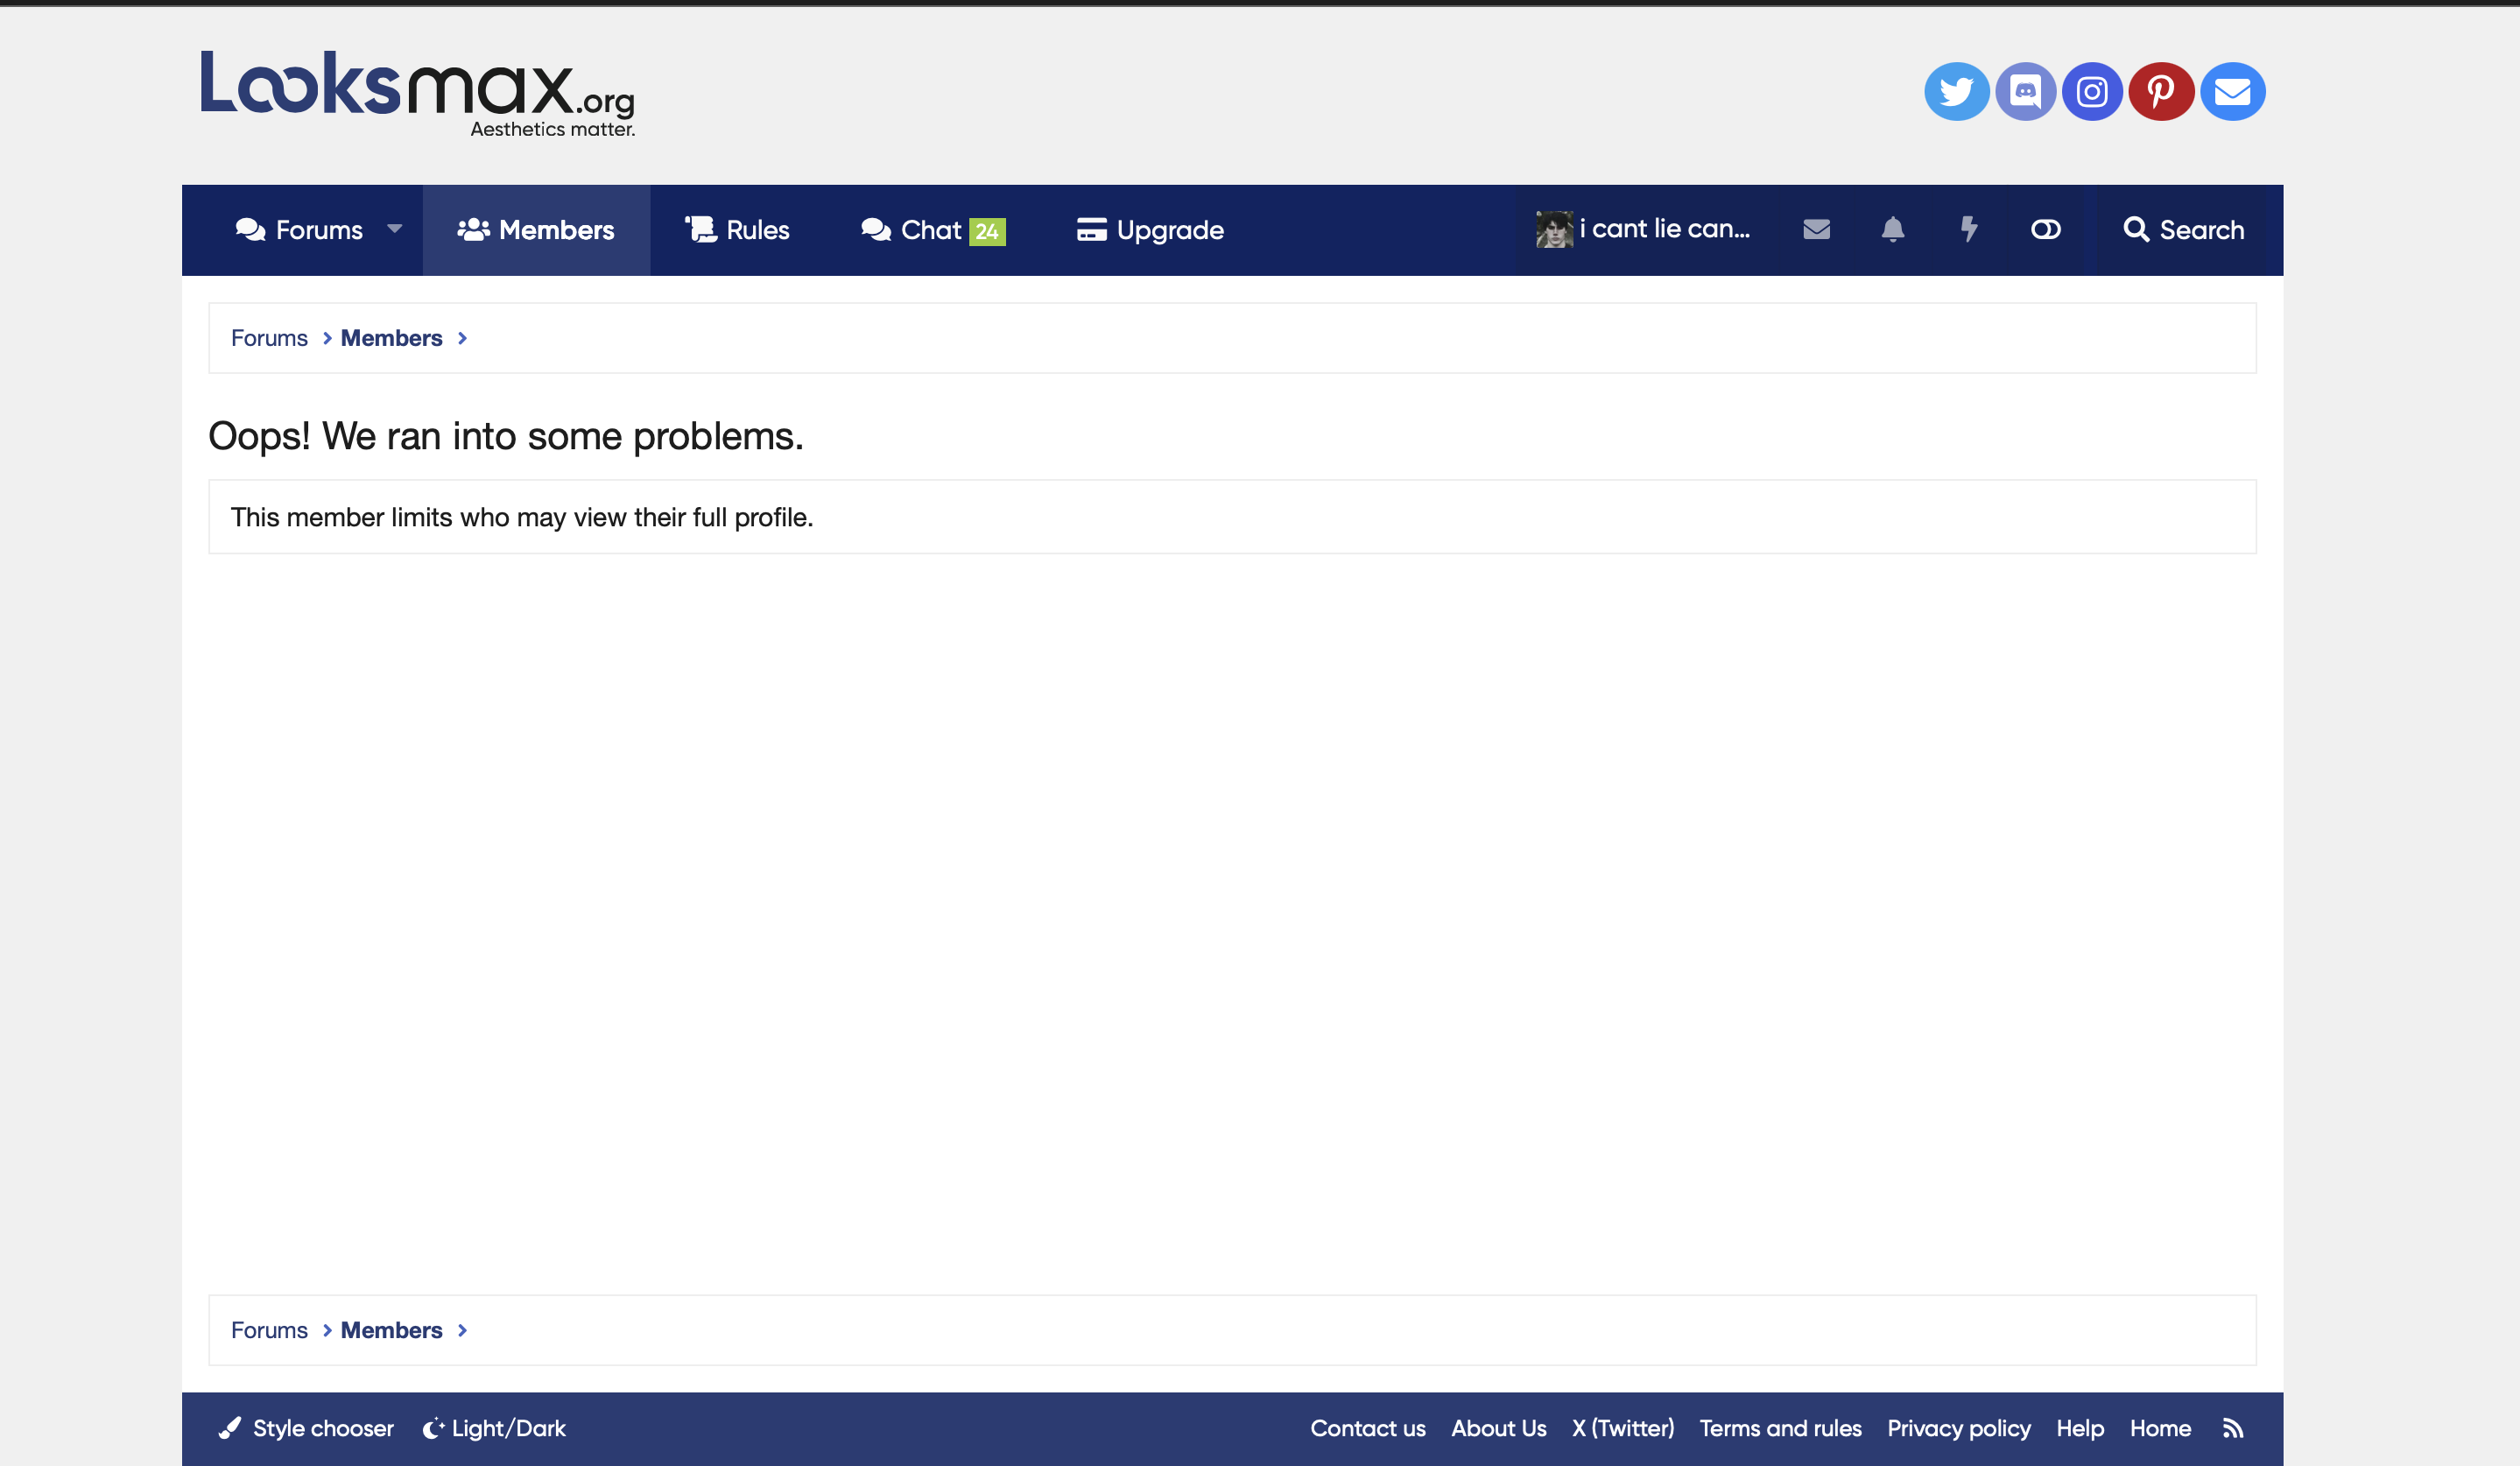The height and width of the screenshot is (1466, 2520).
Task: Click the Terms and rules link
Action: click(x=1780, y=1428)
